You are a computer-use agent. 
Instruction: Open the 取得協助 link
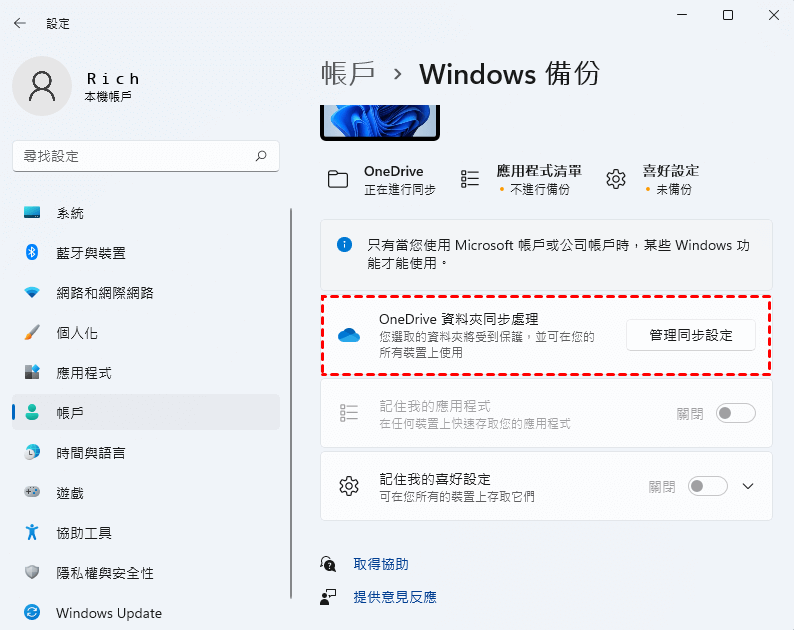coord(381,564)
